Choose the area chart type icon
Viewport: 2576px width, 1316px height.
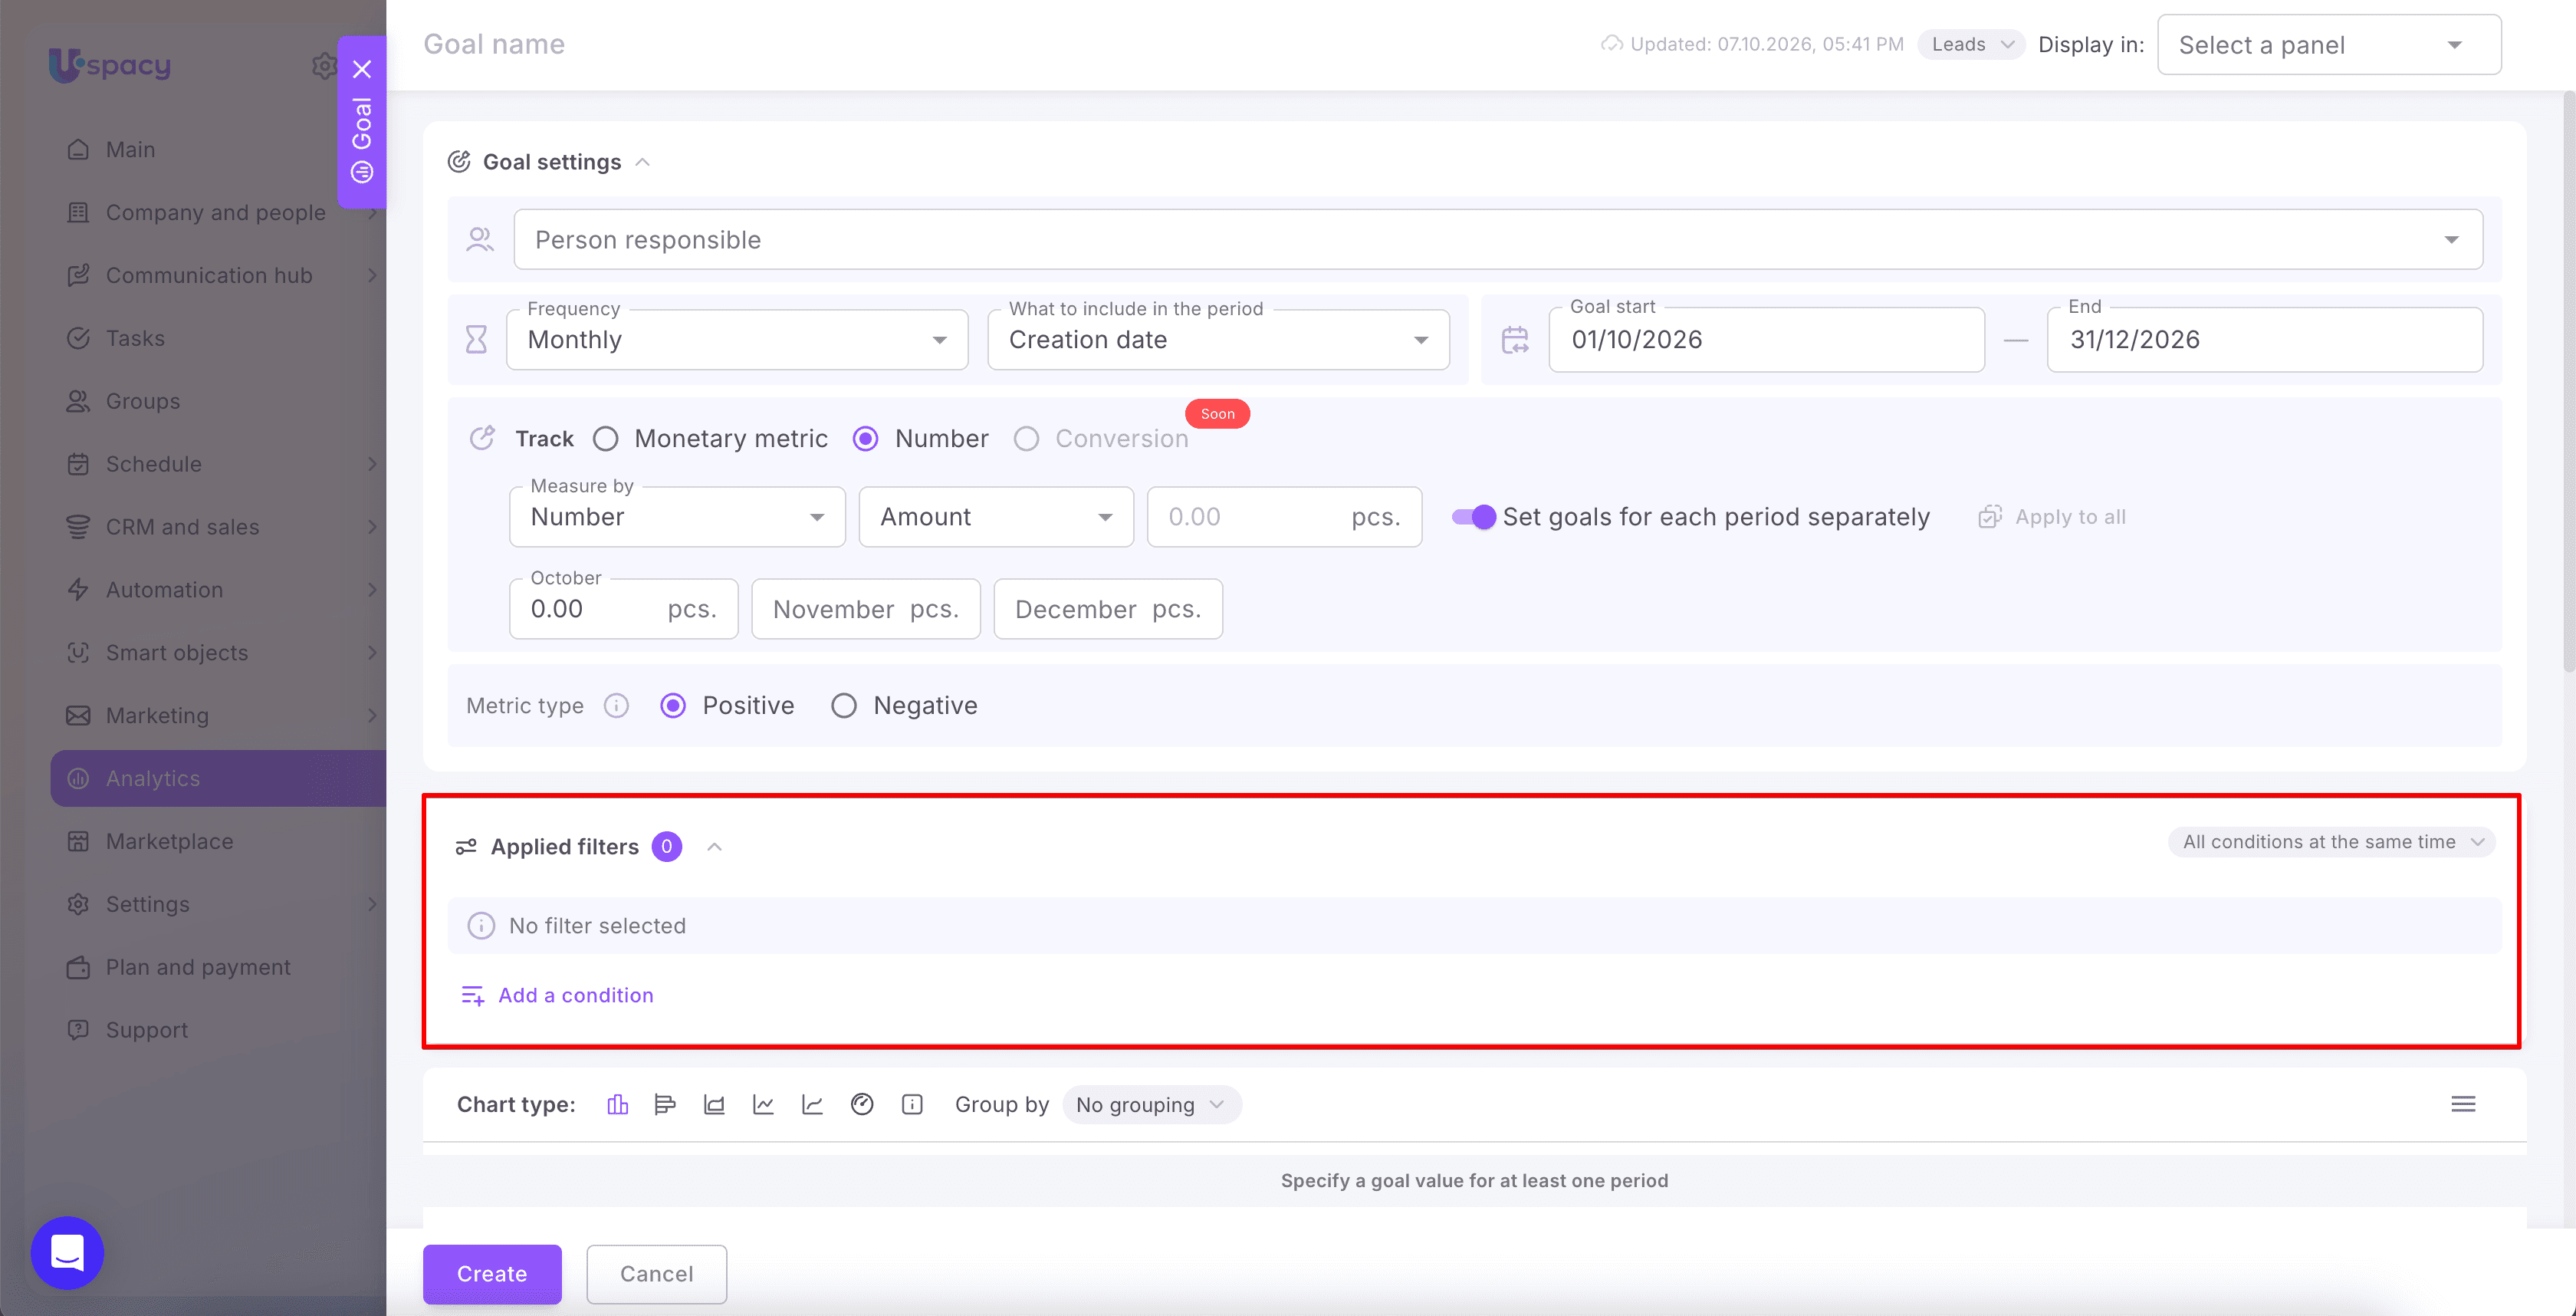(714, 1104)
